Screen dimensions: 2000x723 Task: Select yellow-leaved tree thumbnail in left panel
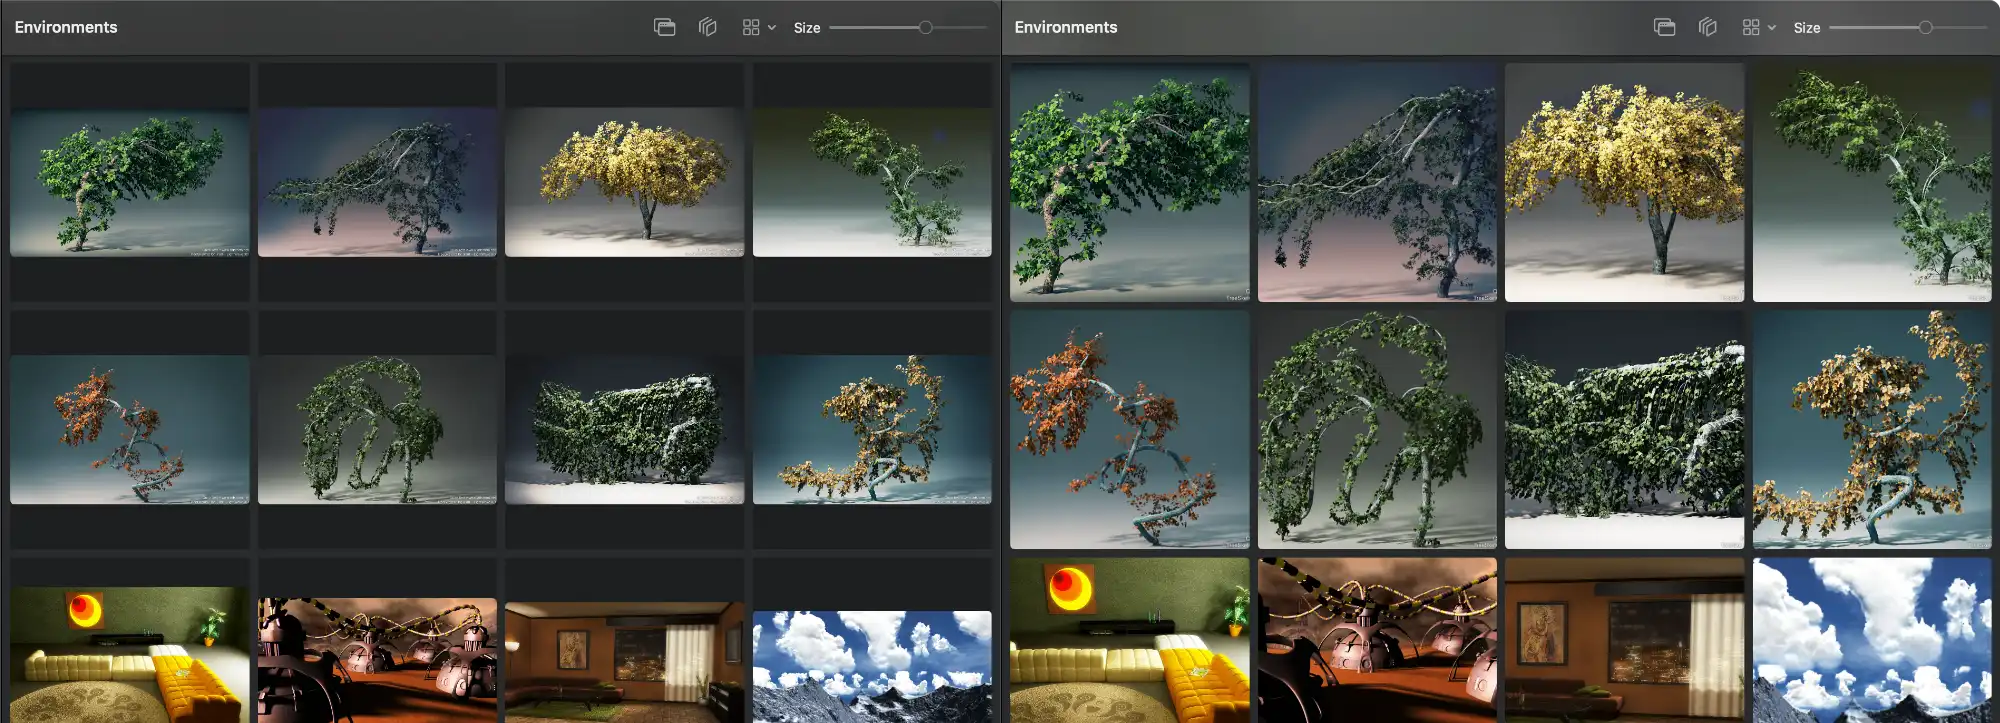pos(625,182)
